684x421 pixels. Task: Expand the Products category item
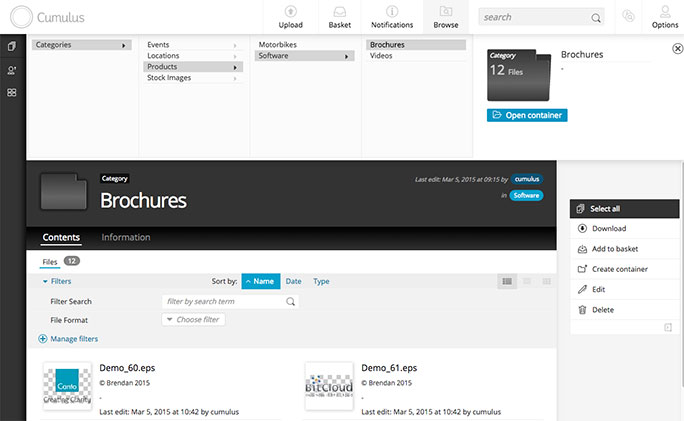tap(192, 67)
